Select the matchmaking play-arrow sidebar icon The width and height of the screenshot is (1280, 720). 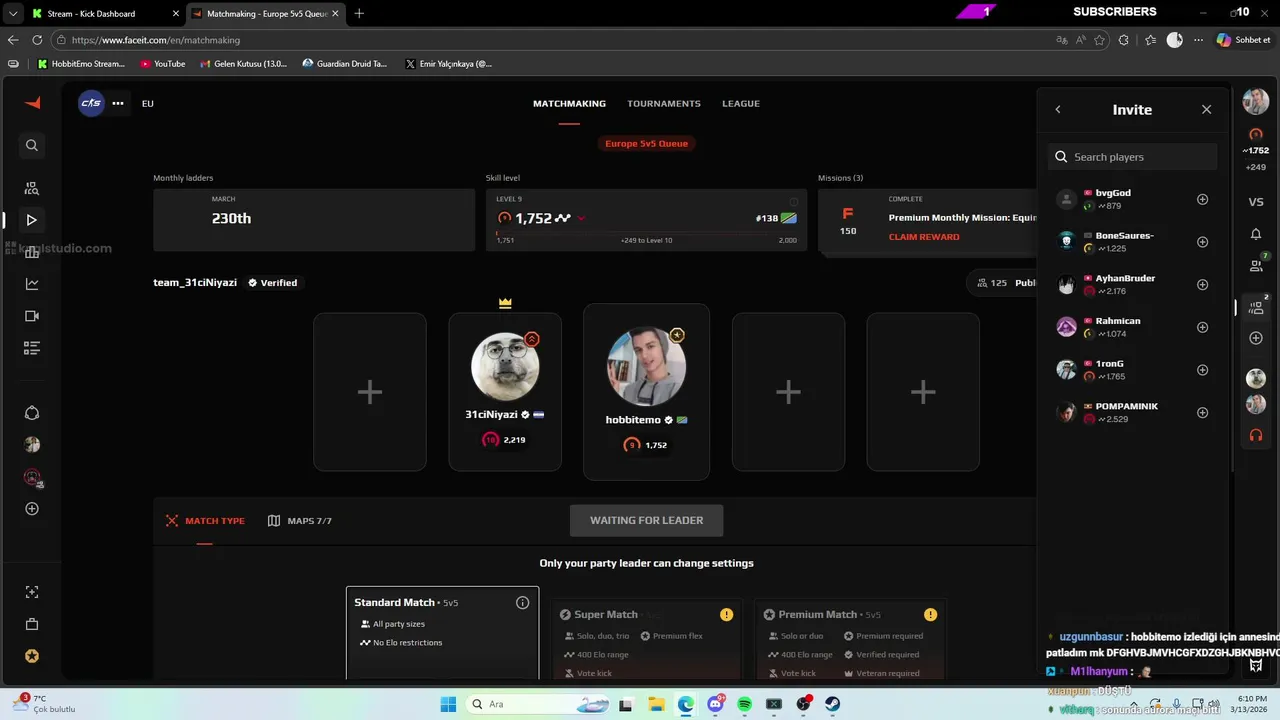pos(32,220)
